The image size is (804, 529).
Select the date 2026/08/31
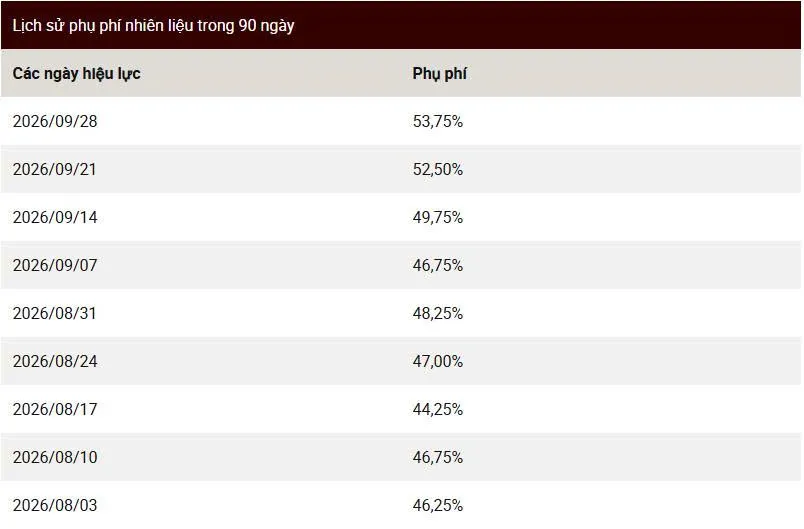54,313
